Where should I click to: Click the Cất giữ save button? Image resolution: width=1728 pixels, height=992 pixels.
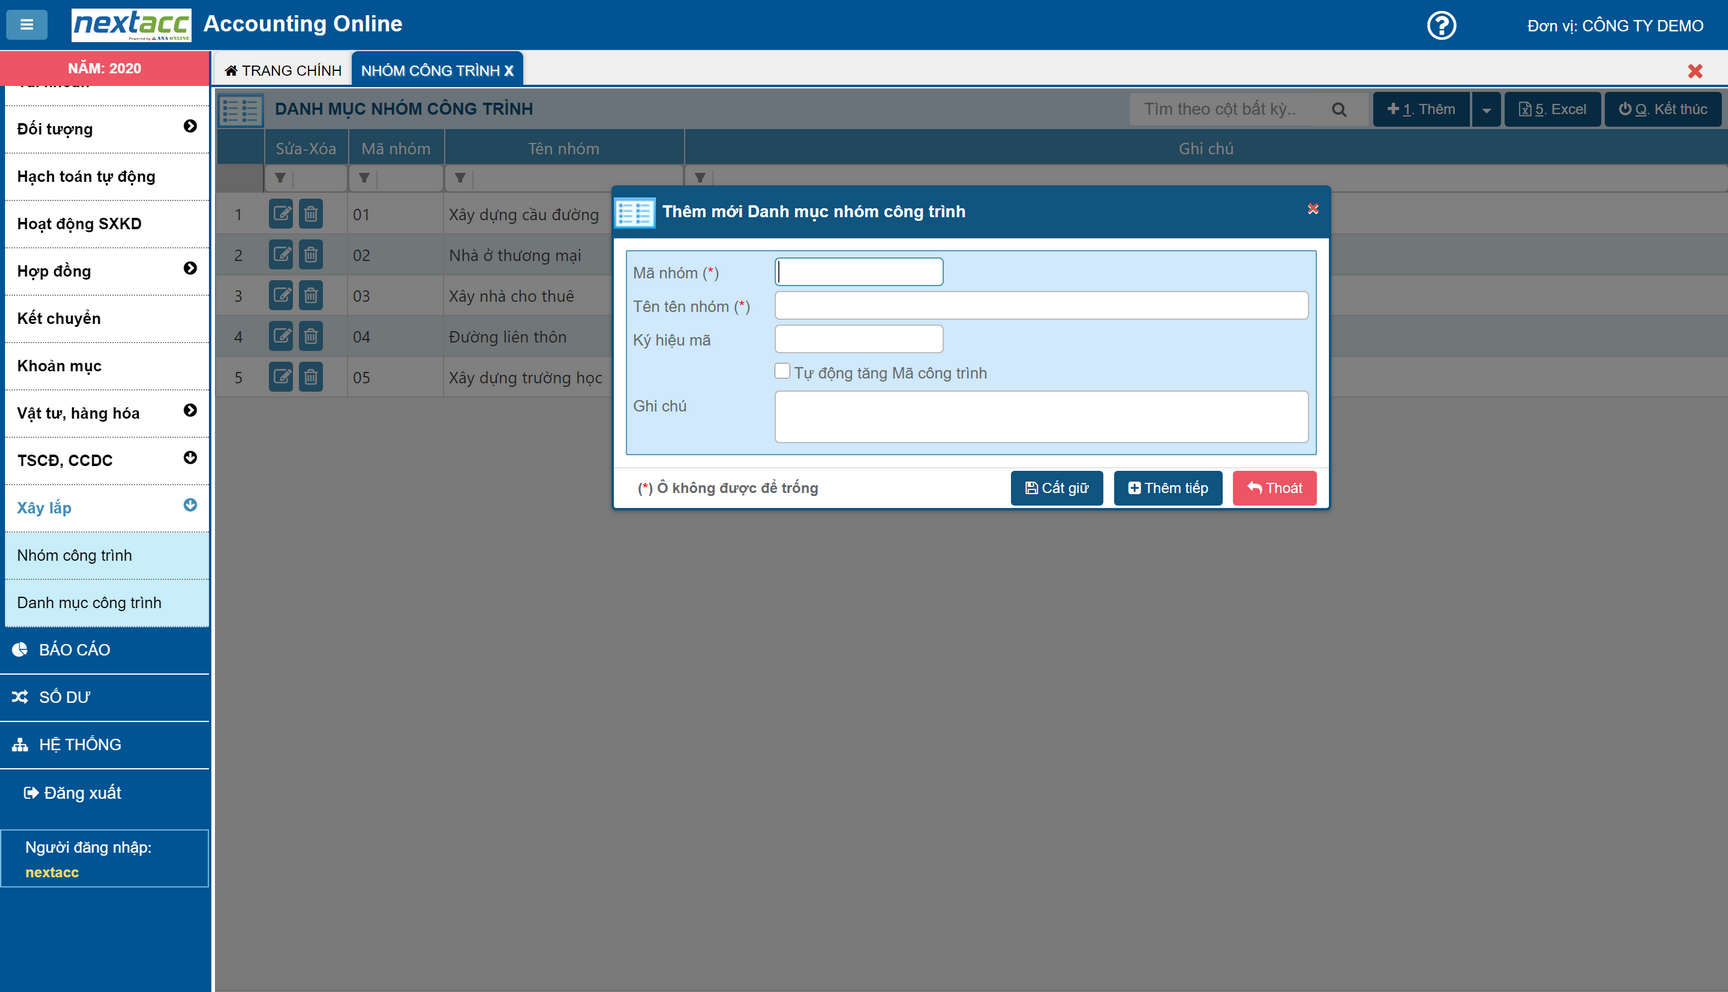1056,488
